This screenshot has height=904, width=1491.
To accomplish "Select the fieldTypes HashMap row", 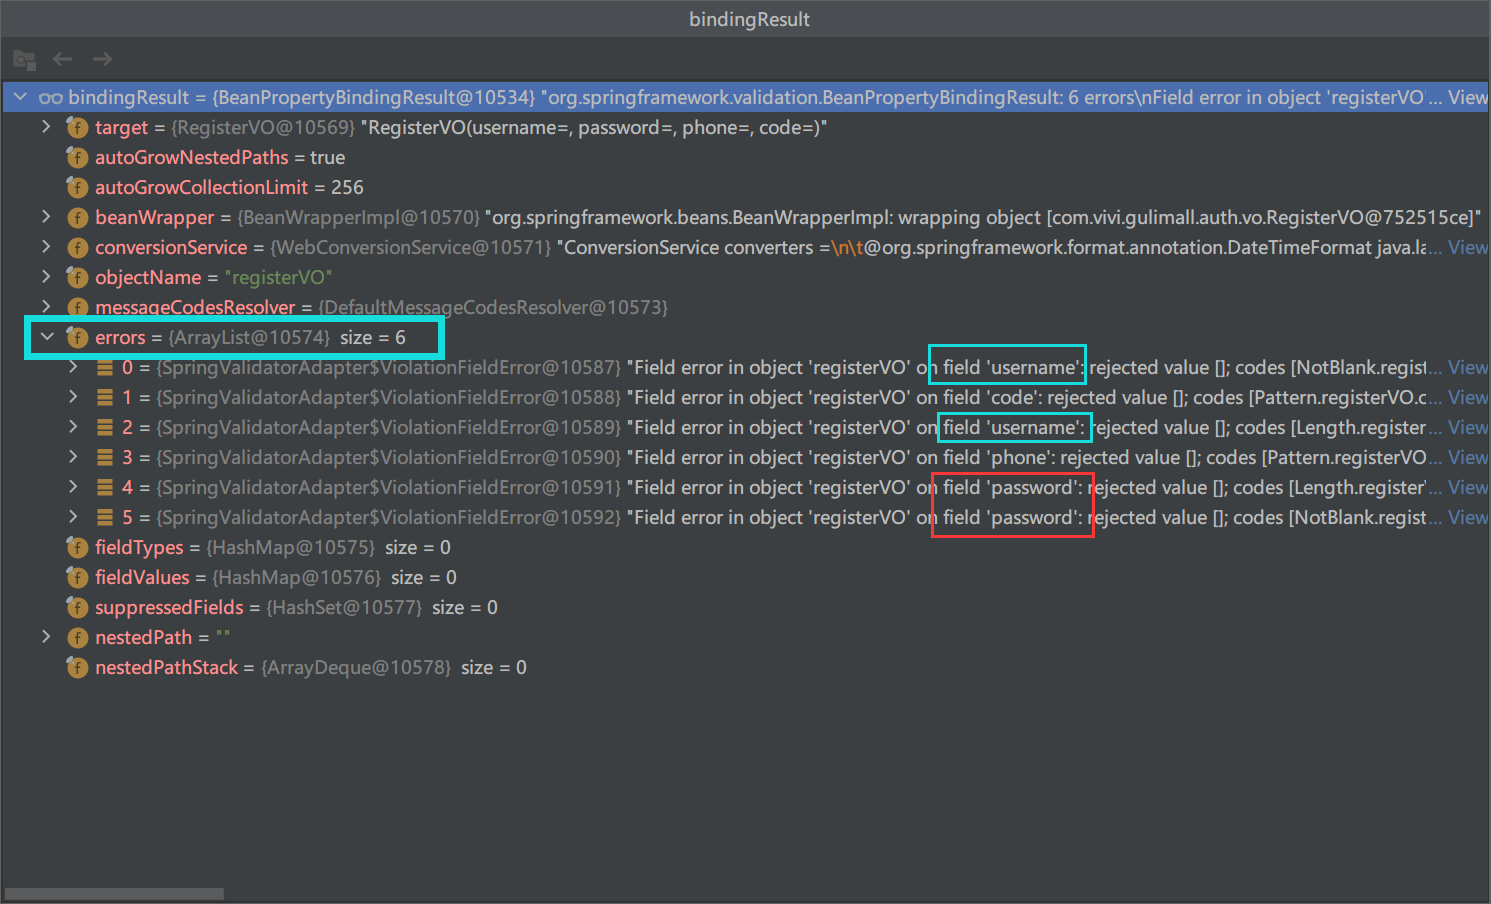I will 745,547.
